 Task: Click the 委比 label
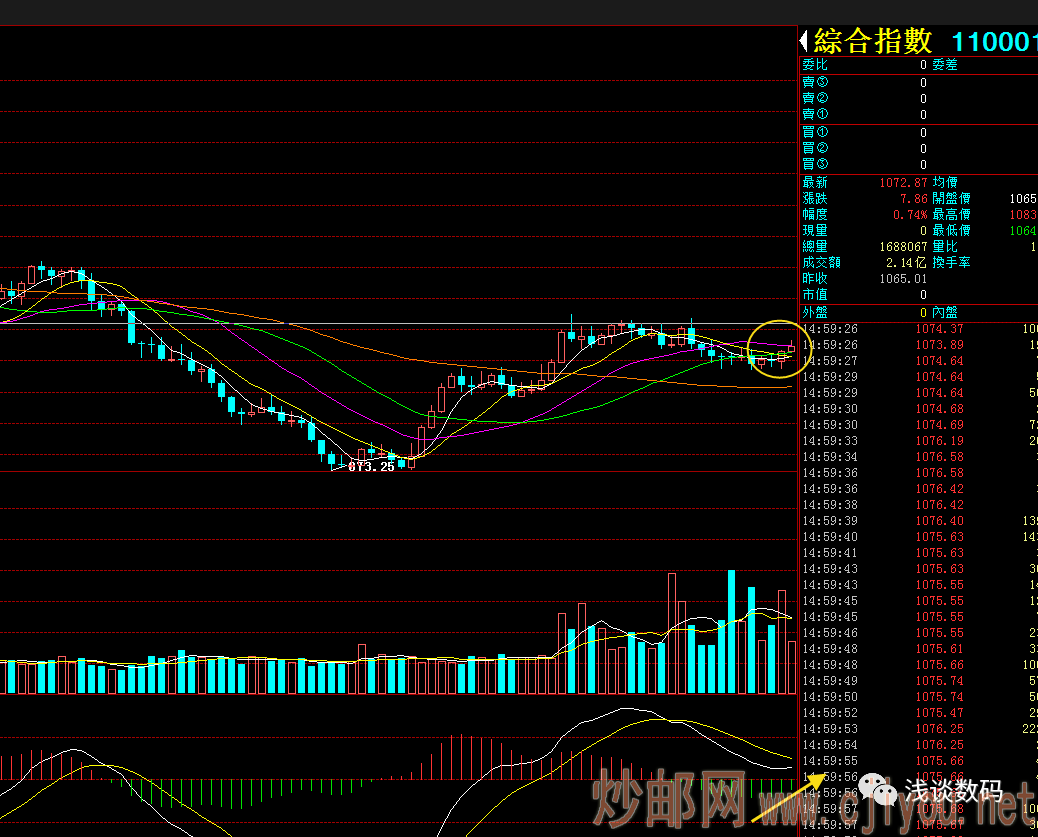(815, 65)
